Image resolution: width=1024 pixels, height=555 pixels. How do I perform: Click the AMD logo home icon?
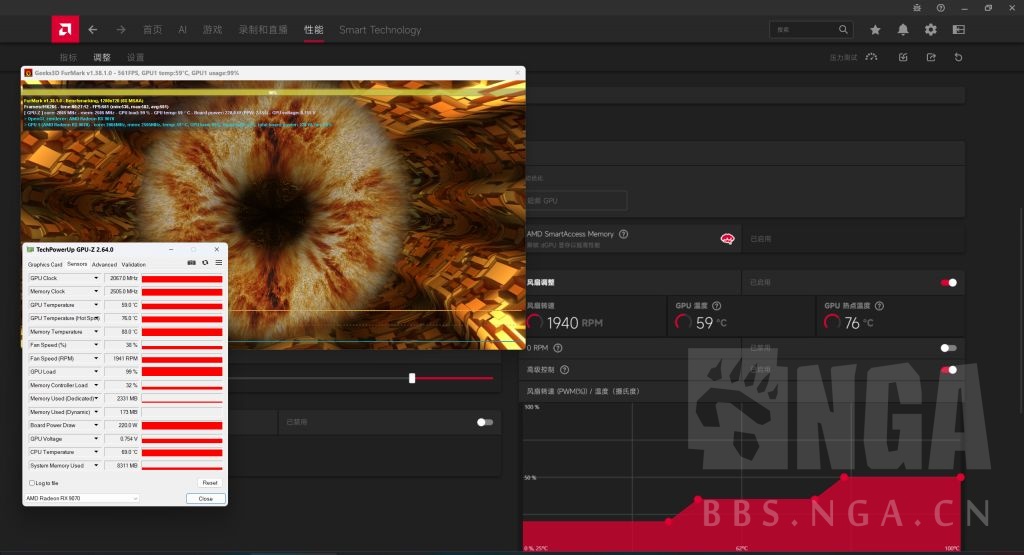tap(65, 30)
